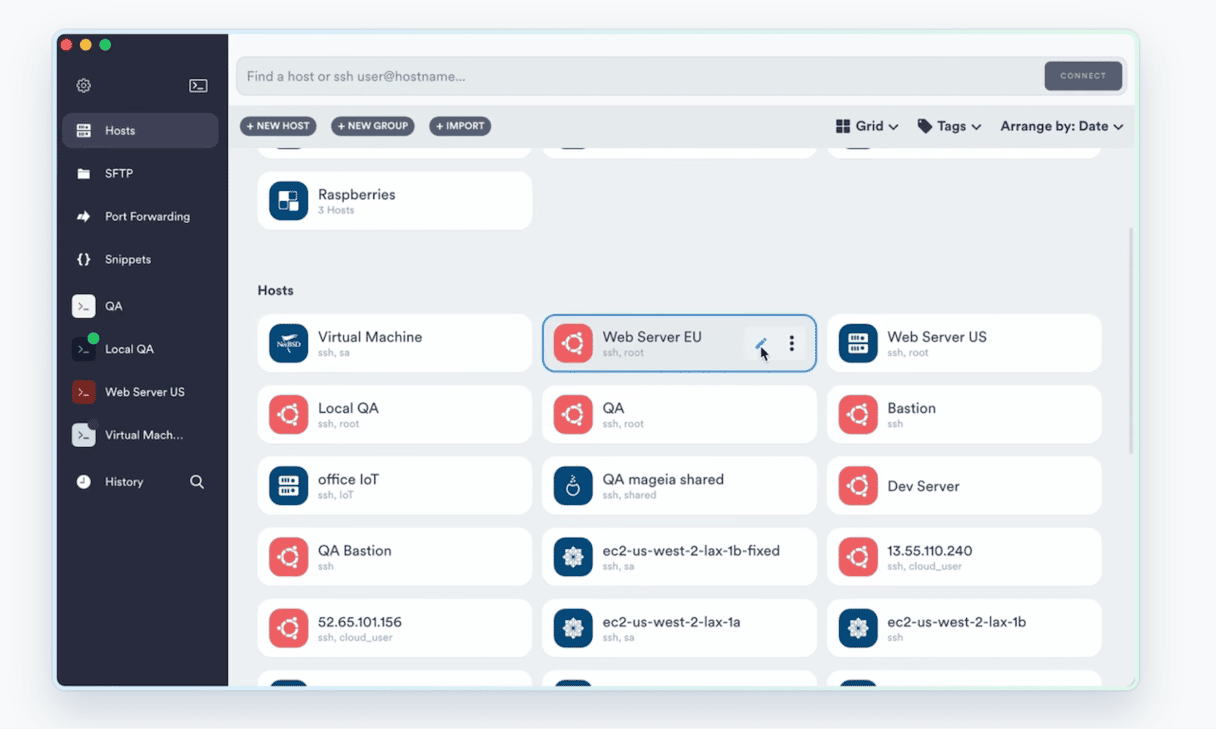1216x729 pixels.
Task: Select the Dev Server host name
Action: pos(923,486)
